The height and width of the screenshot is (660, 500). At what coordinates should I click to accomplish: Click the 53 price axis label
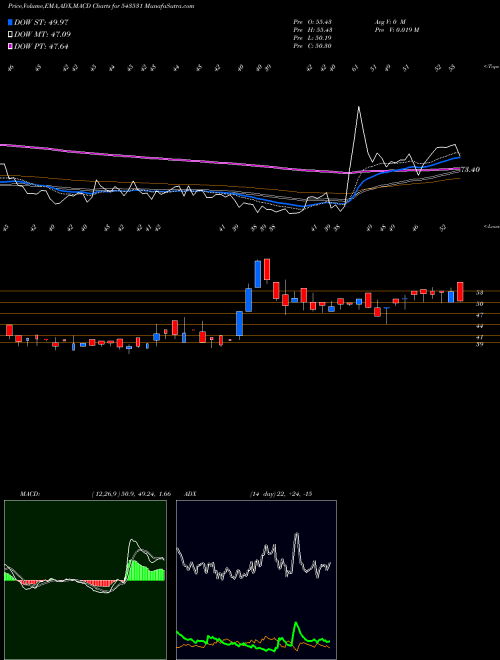(479, 293)
